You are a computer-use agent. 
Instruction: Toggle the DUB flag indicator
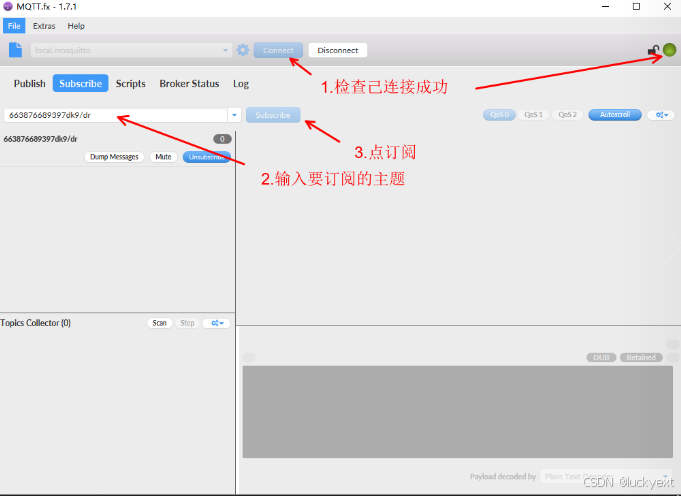(602, 357)
